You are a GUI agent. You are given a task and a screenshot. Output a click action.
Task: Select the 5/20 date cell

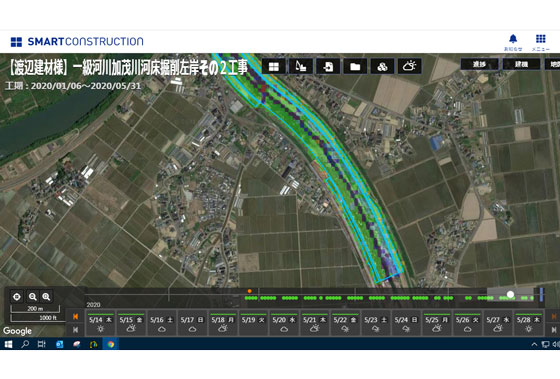[x=284, y=323]
